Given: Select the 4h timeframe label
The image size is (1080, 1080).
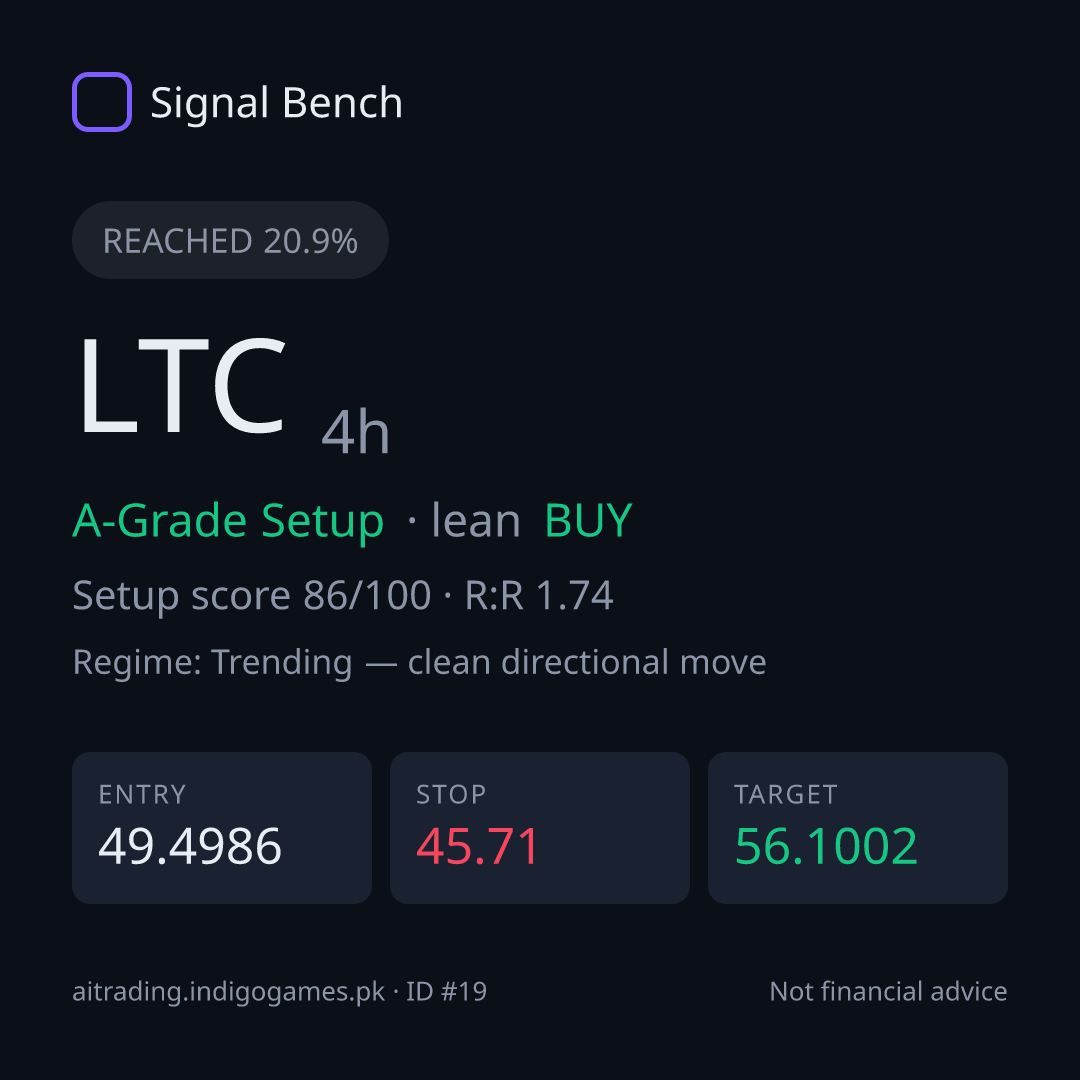Looking at the screenshot, I should click(x=355, y=433).
